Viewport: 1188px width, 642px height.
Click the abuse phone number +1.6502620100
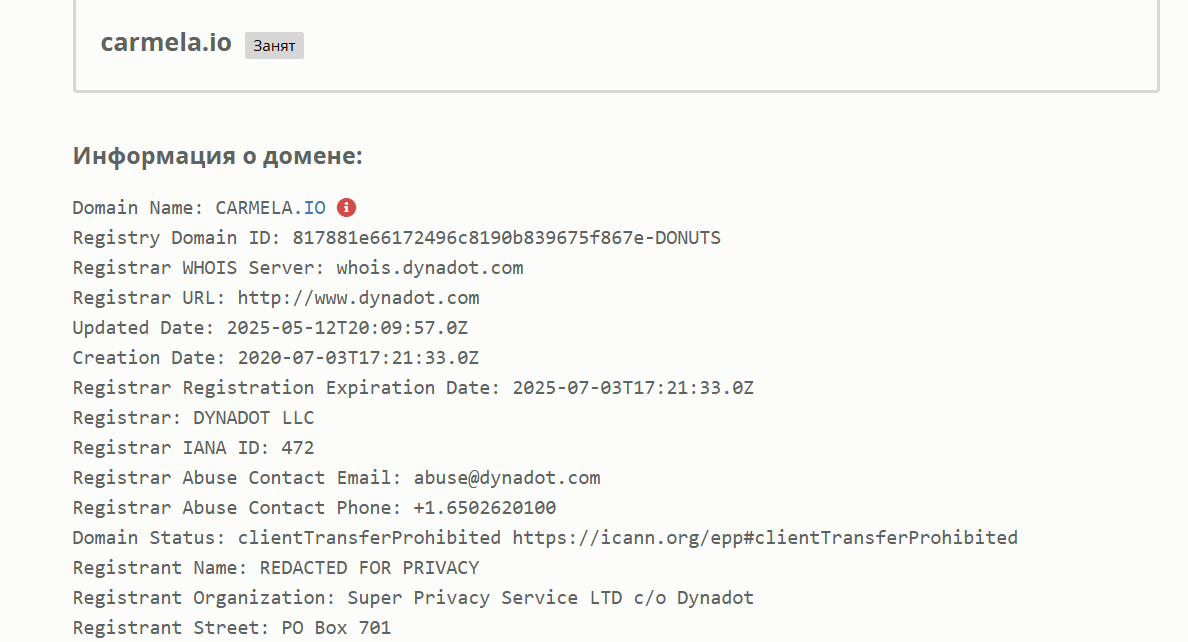pos(485,508)
